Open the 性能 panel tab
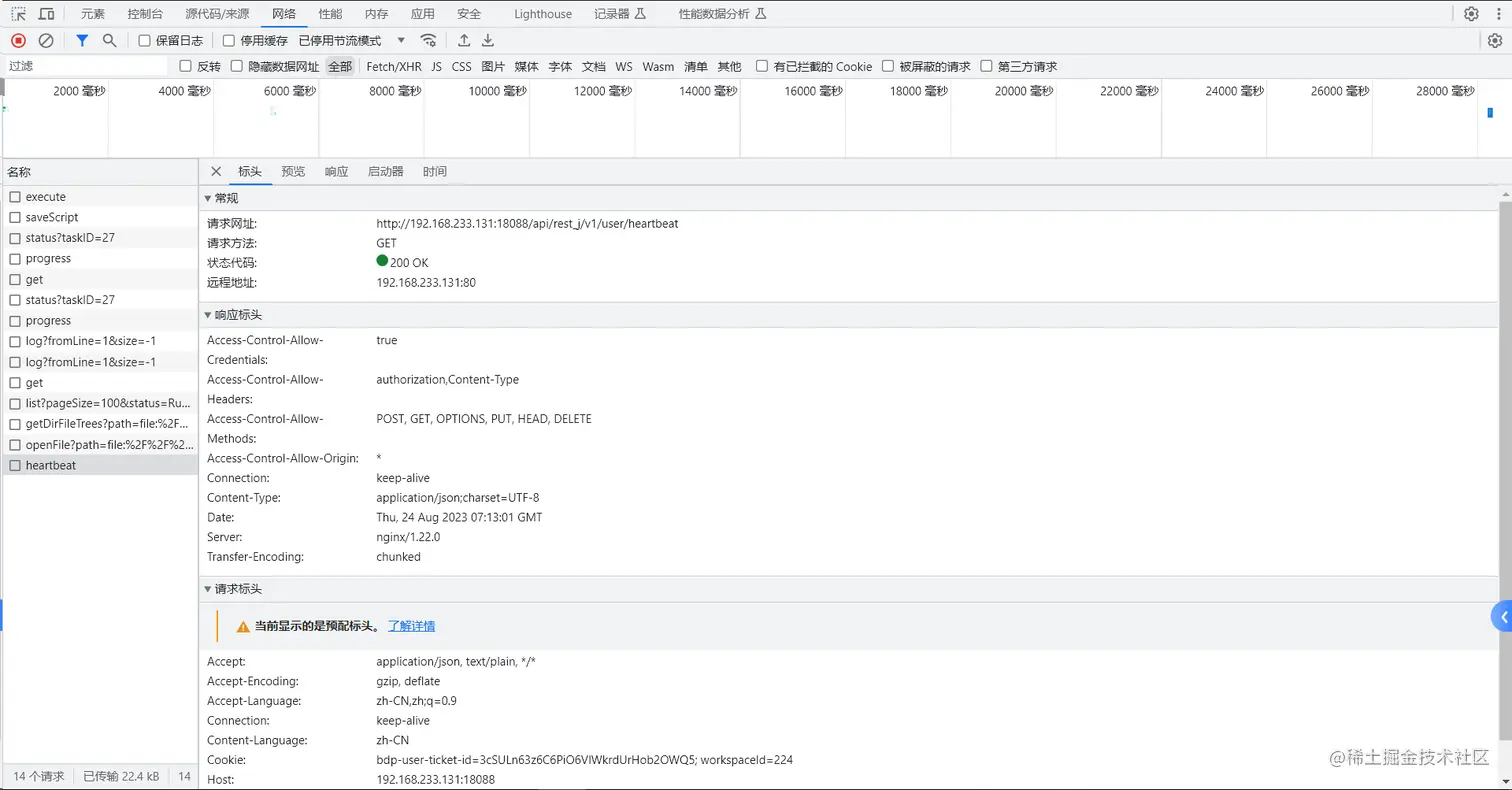The width and height of the screenshot is (1512, 790). 330,14
